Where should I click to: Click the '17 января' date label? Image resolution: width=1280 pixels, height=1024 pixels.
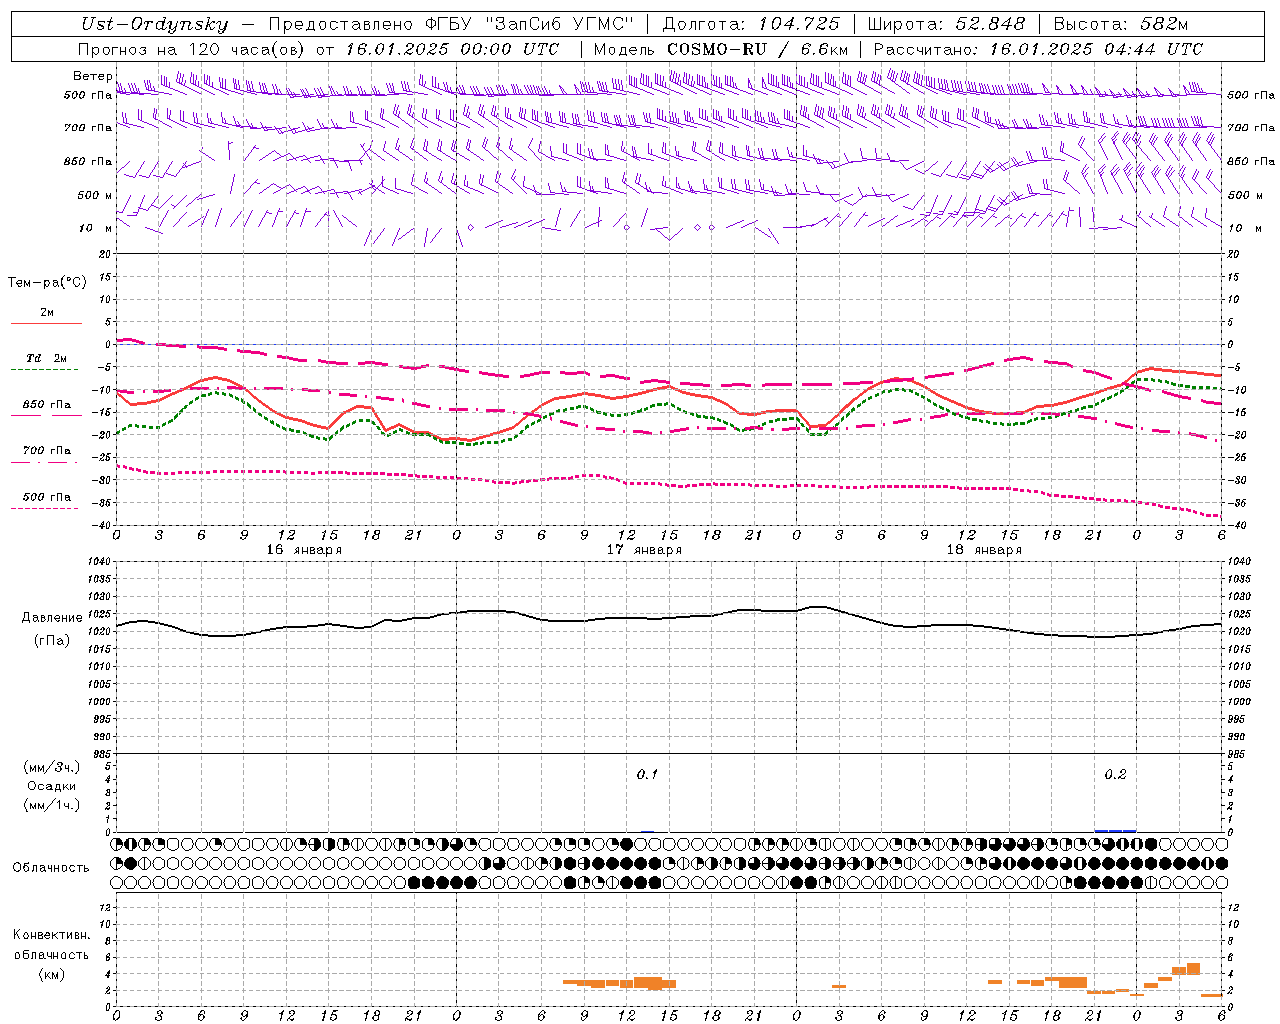[x=644, y=550]
